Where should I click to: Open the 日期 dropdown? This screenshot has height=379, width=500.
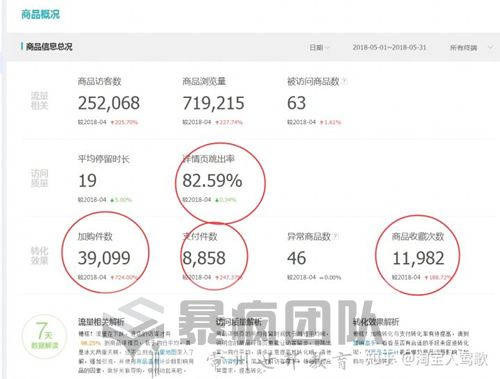[x=319, y=48]
